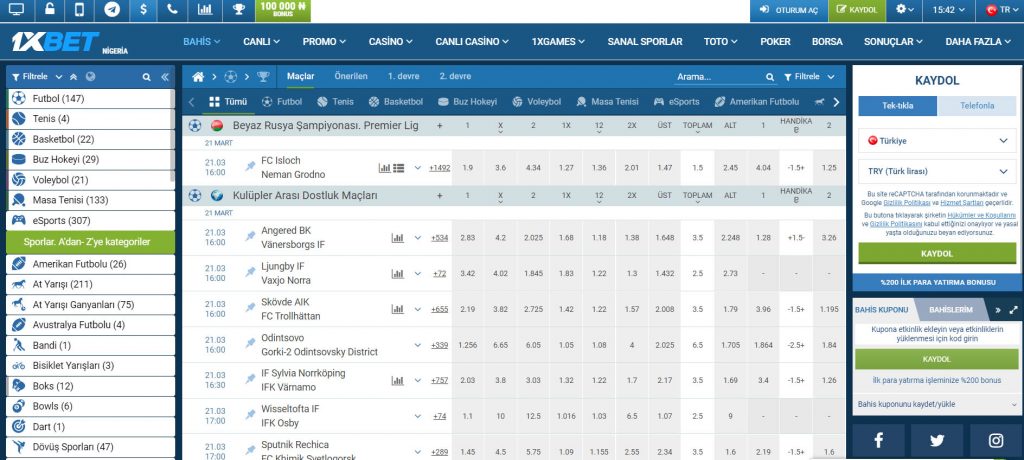Select odds 2.83 for Angered BK
The width and height of the screenshot is (1024, 460).
(x=468, y=238)
